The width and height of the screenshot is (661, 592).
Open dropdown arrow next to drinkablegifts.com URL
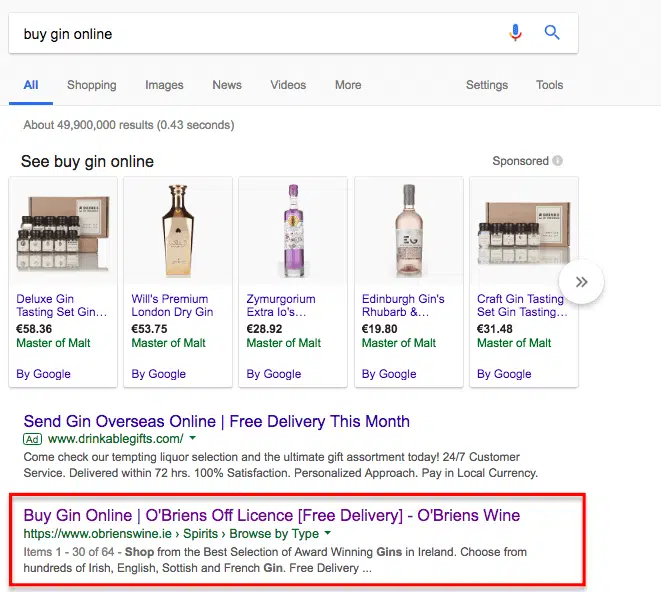192,439
